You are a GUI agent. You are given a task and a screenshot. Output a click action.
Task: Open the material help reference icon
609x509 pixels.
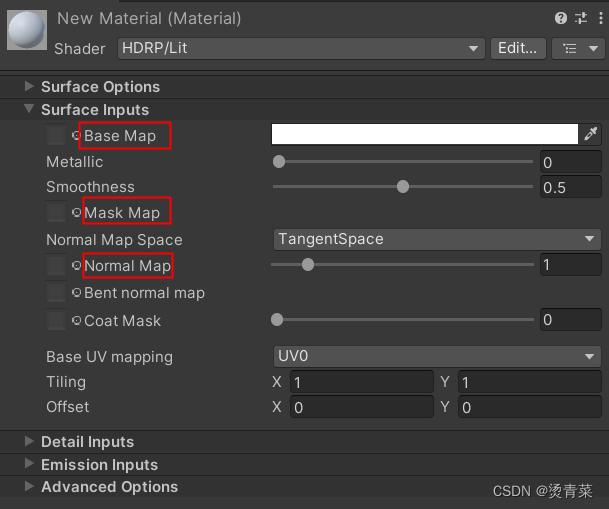tap(560, 18)
